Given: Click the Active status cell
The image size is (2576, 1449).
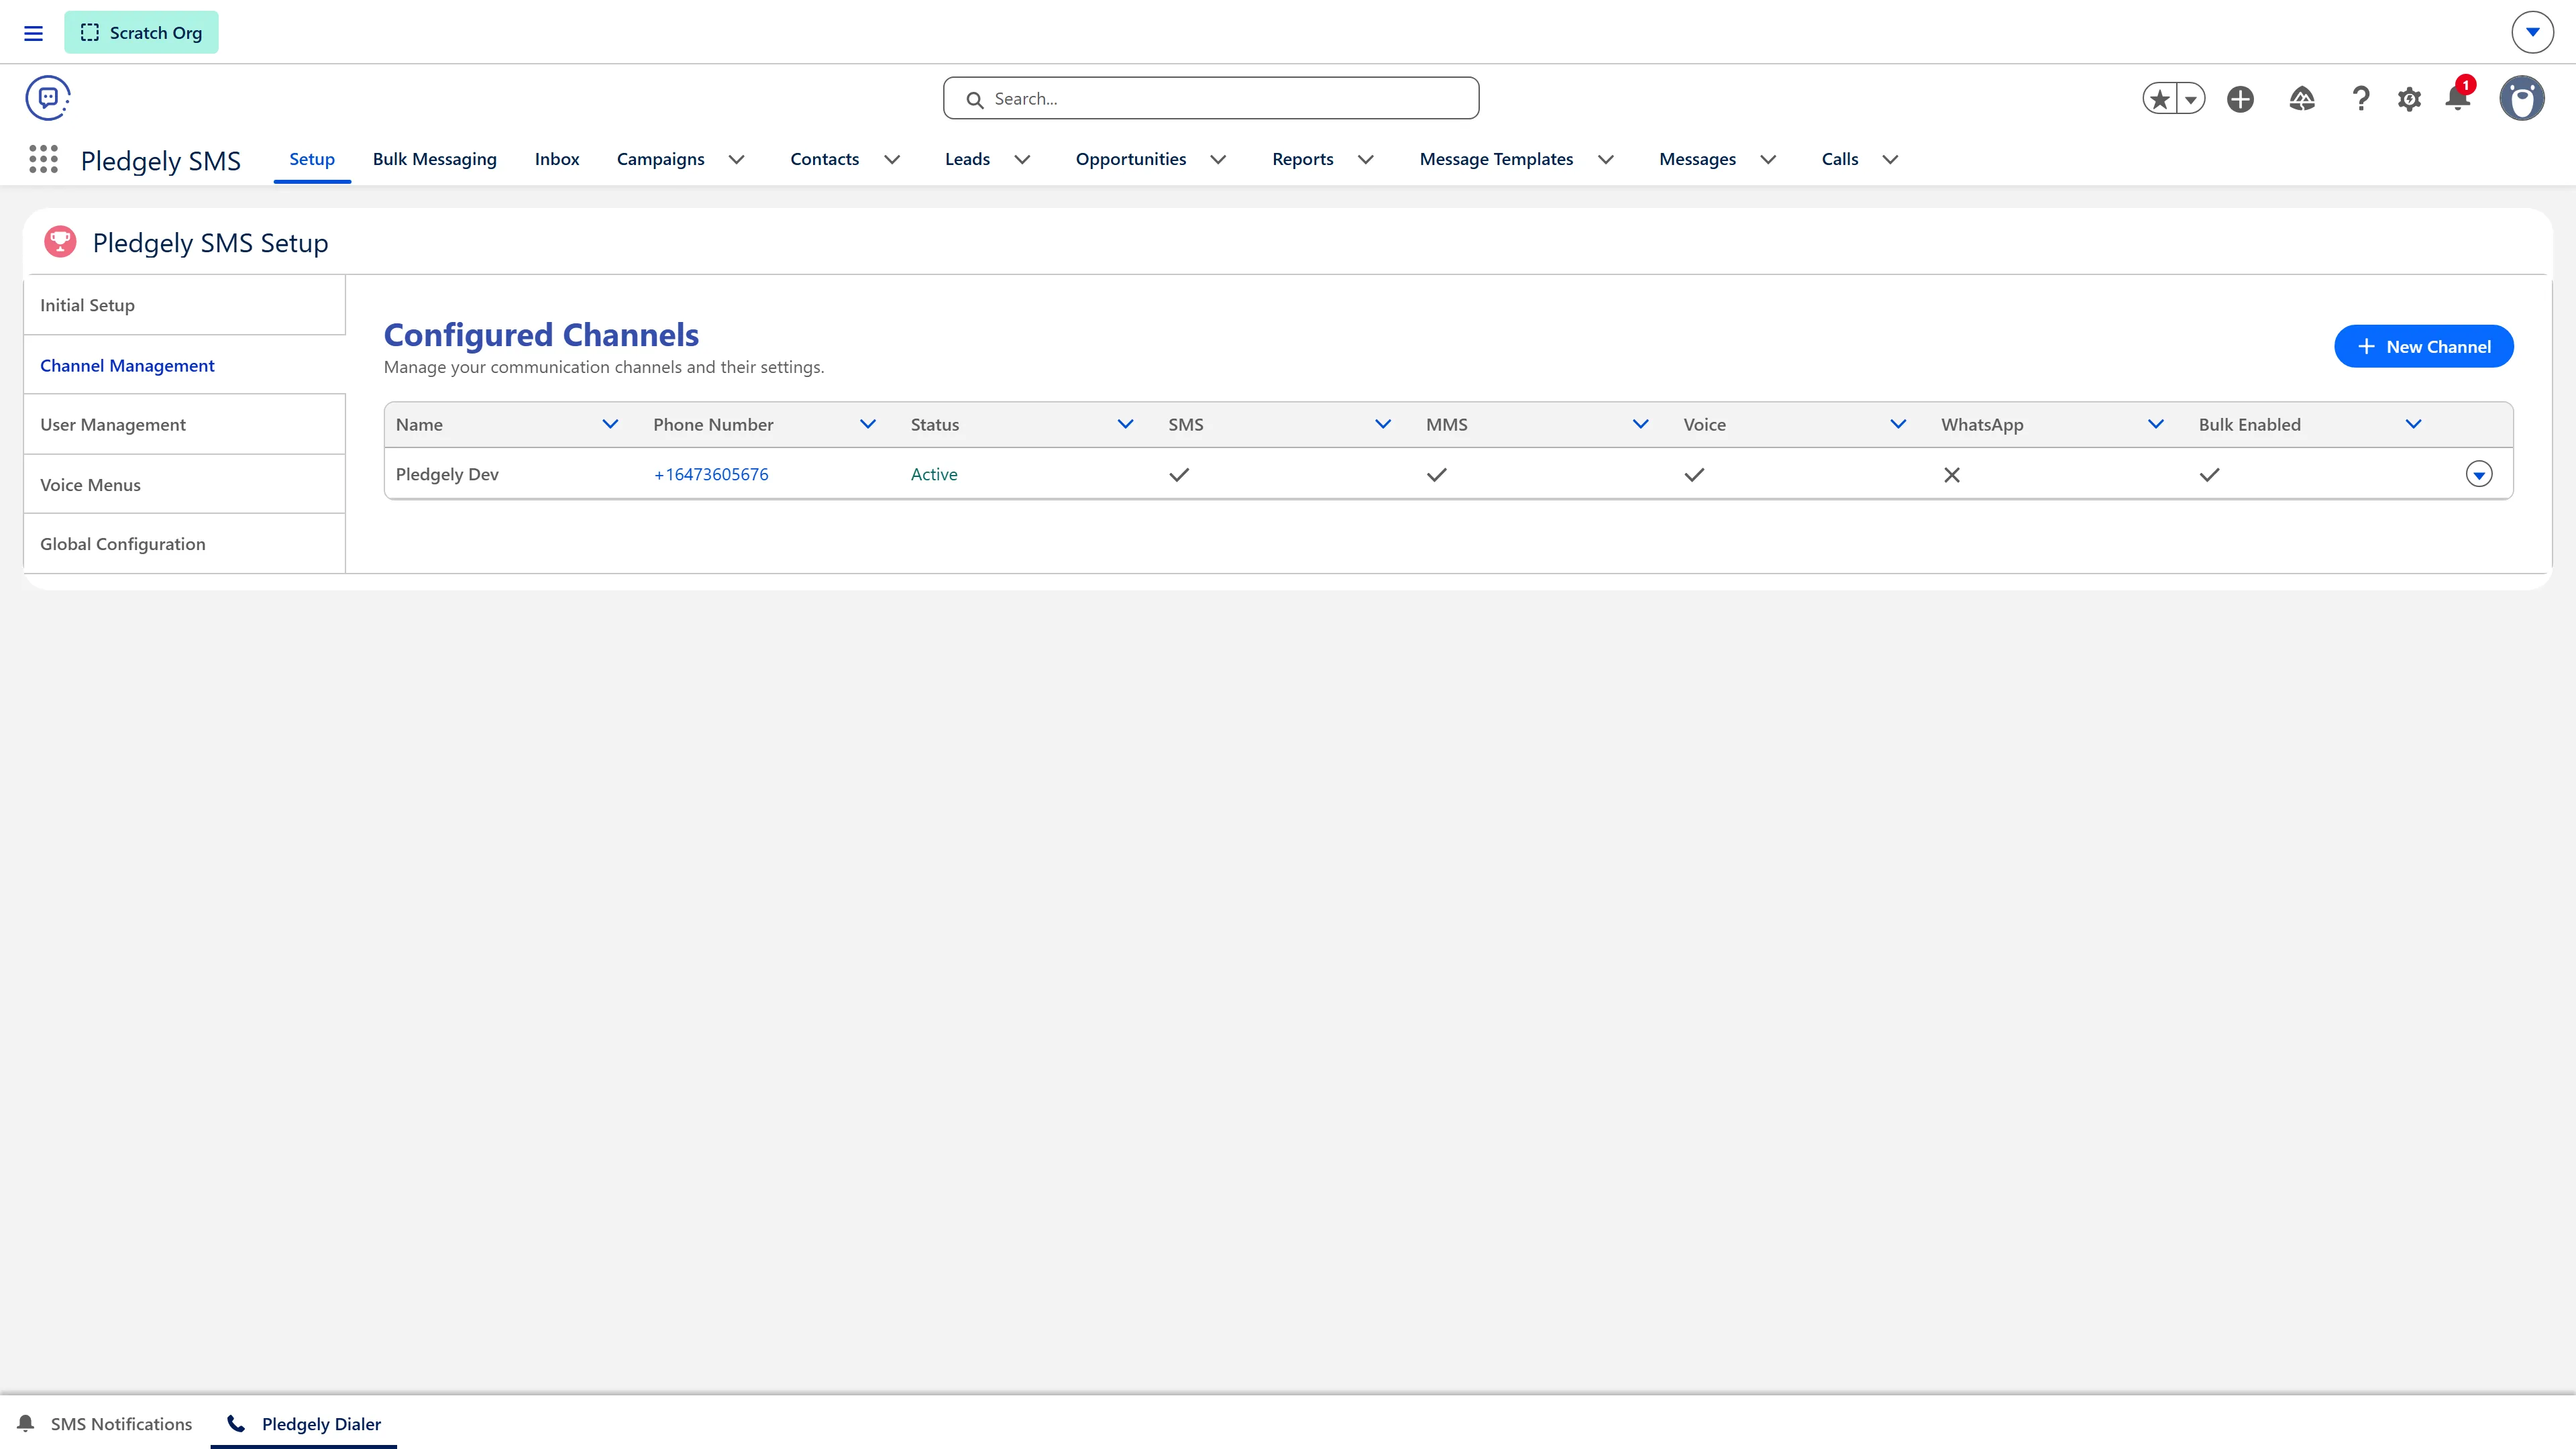Looking at the screenshot, I should pyautogui.click(x=934, y=474).
